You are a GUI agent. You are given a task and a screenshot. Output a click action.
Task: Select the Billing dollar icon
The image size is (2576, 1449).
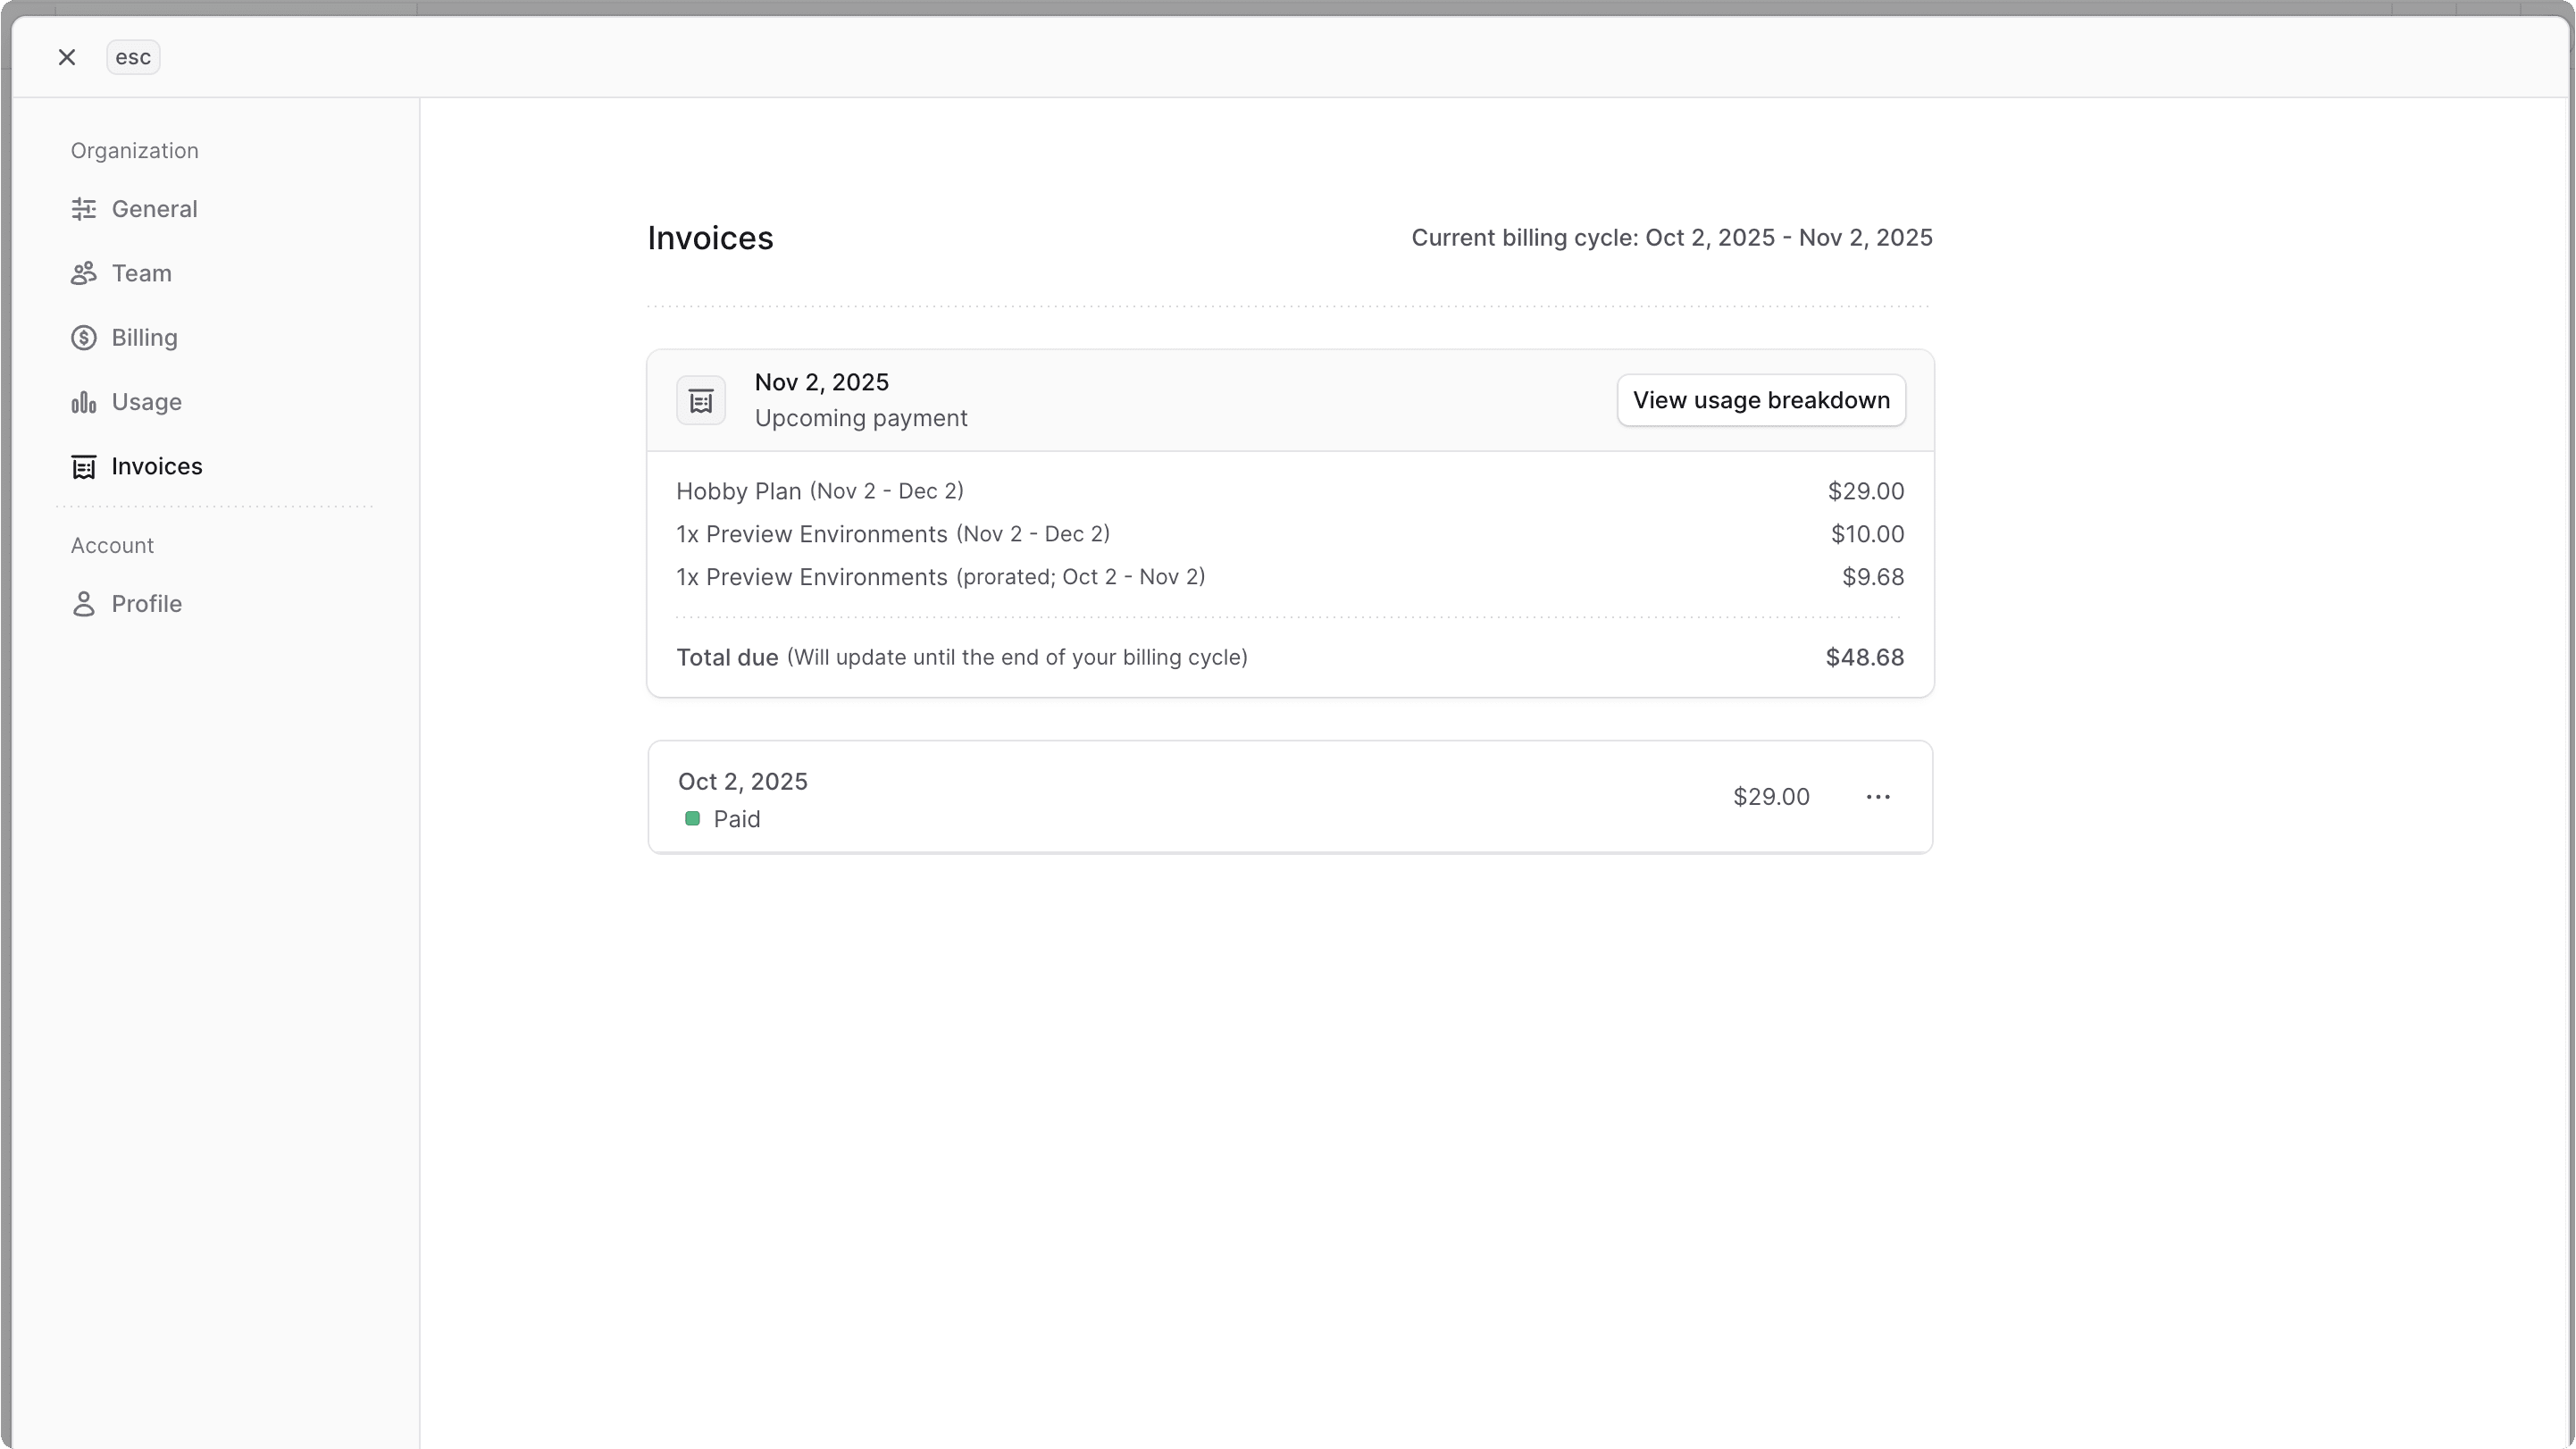pos(83,337)
